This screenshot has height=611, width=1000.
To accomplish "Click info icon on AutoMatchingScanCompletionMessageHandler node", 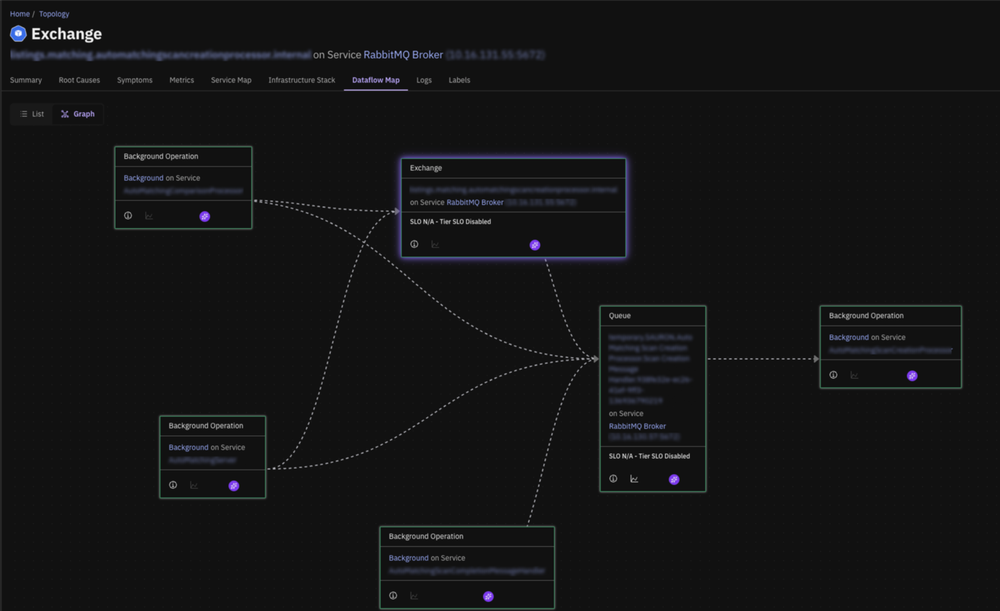I will (394, 596).
